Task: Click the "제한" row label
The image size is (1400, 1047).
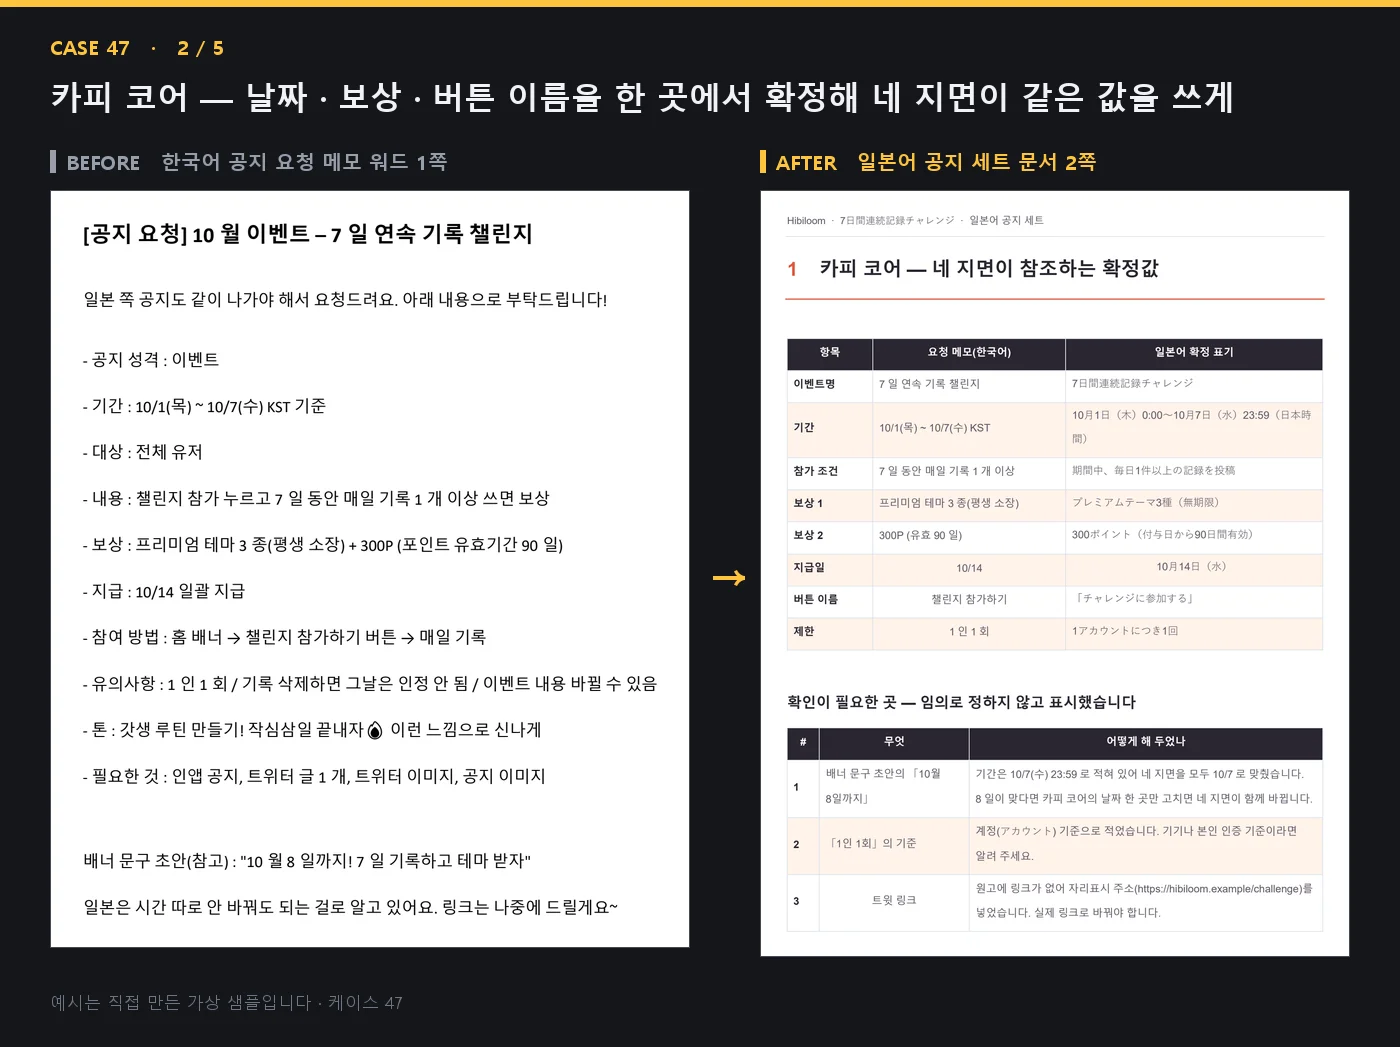Action: (804, 631)
